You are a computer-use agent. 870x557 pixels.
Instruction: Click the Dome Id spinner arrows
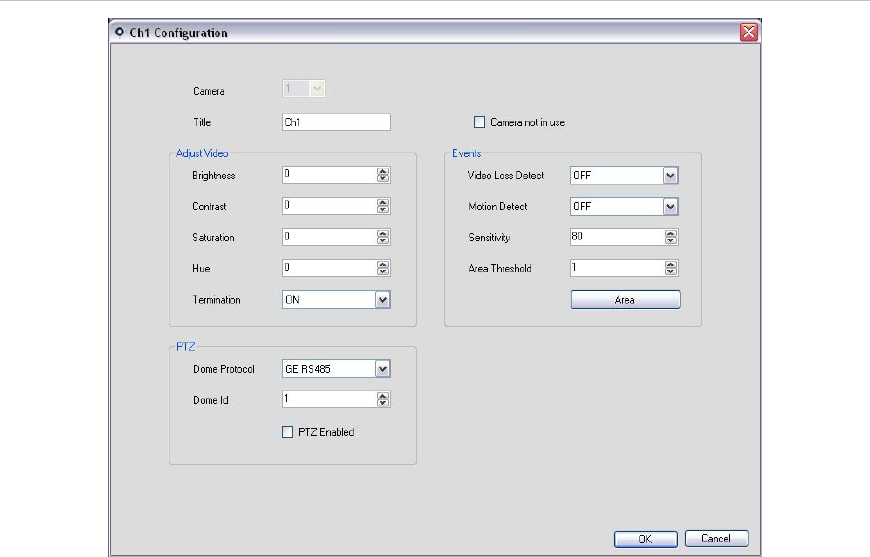[x=383, y=399]
